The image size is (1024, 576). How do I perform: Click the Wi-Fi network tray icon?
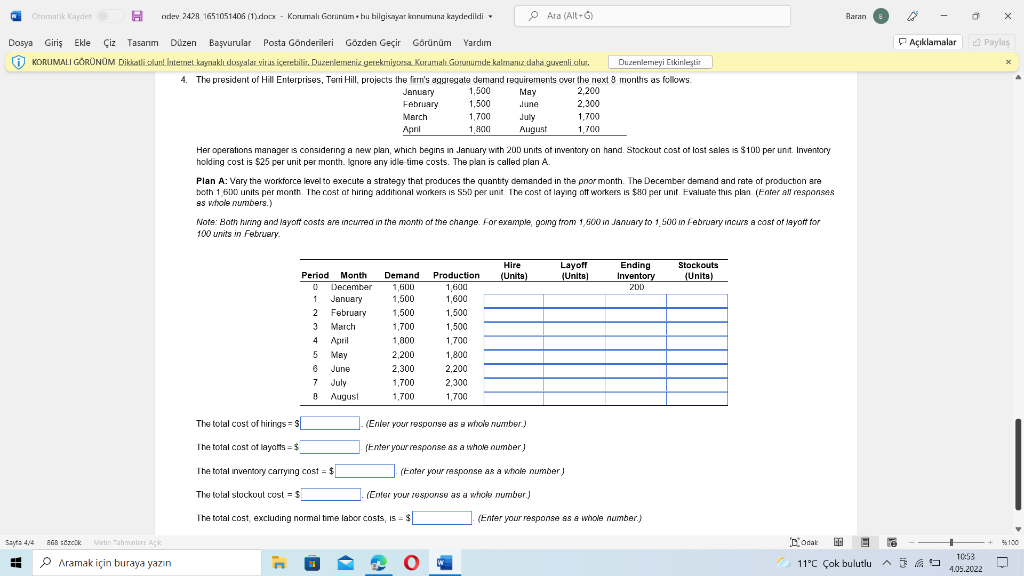919,562
